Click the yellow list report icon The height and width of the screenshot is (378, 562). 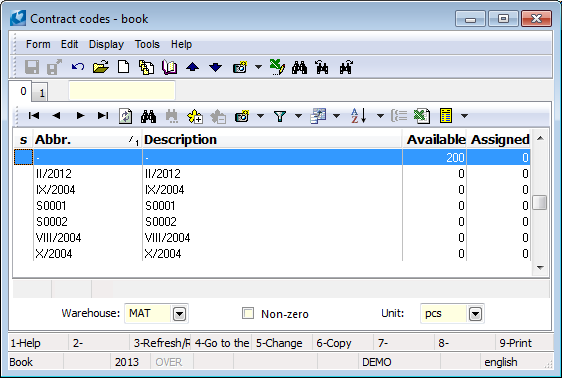click(x=446, y=116)
